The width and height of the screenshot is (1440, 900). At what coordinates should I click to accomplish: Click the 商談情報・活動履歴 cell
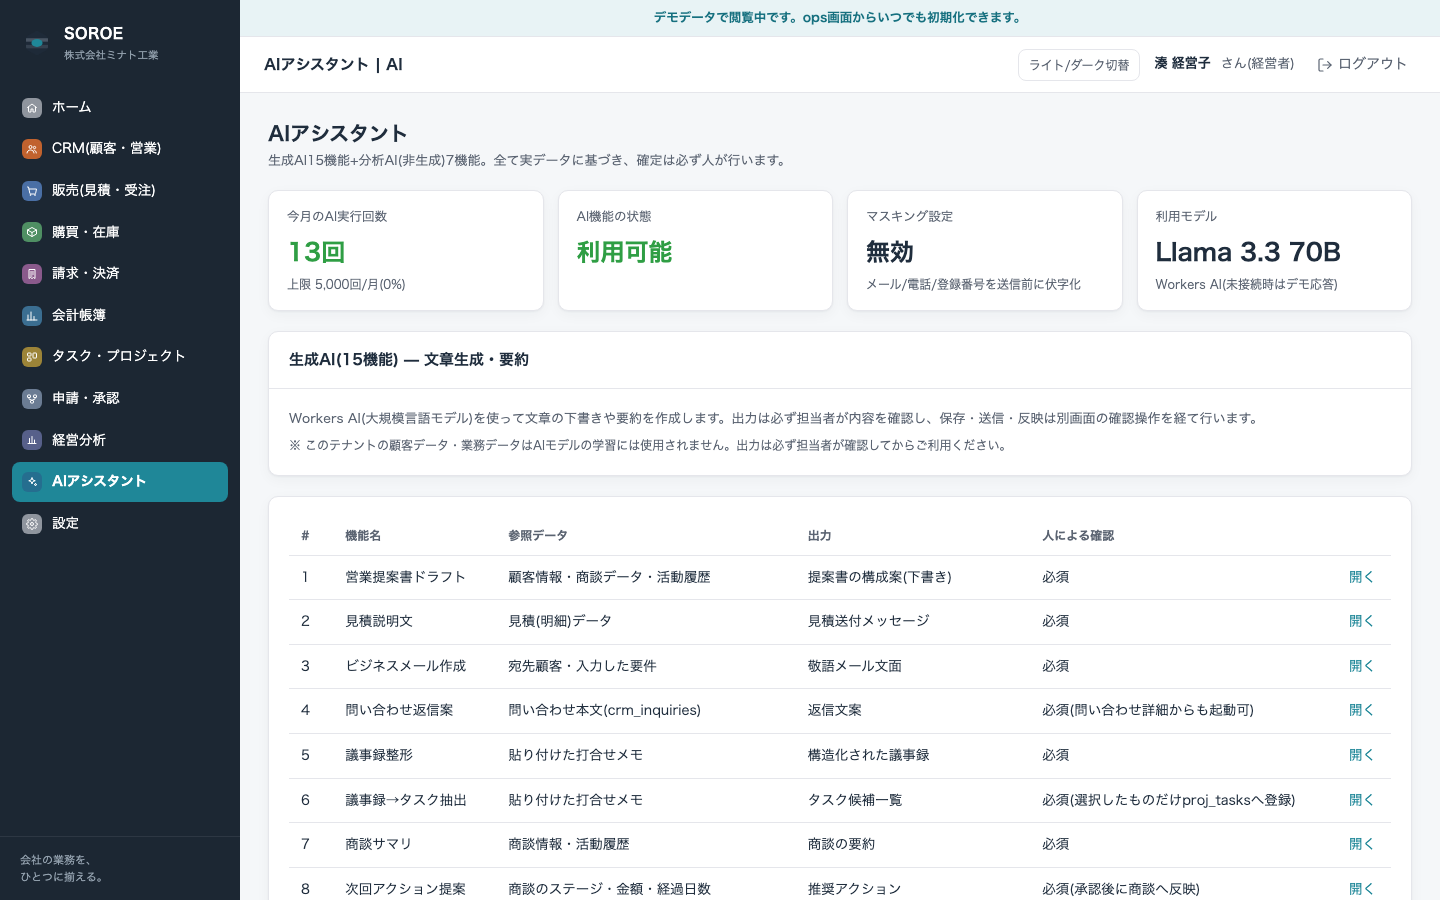569,844
